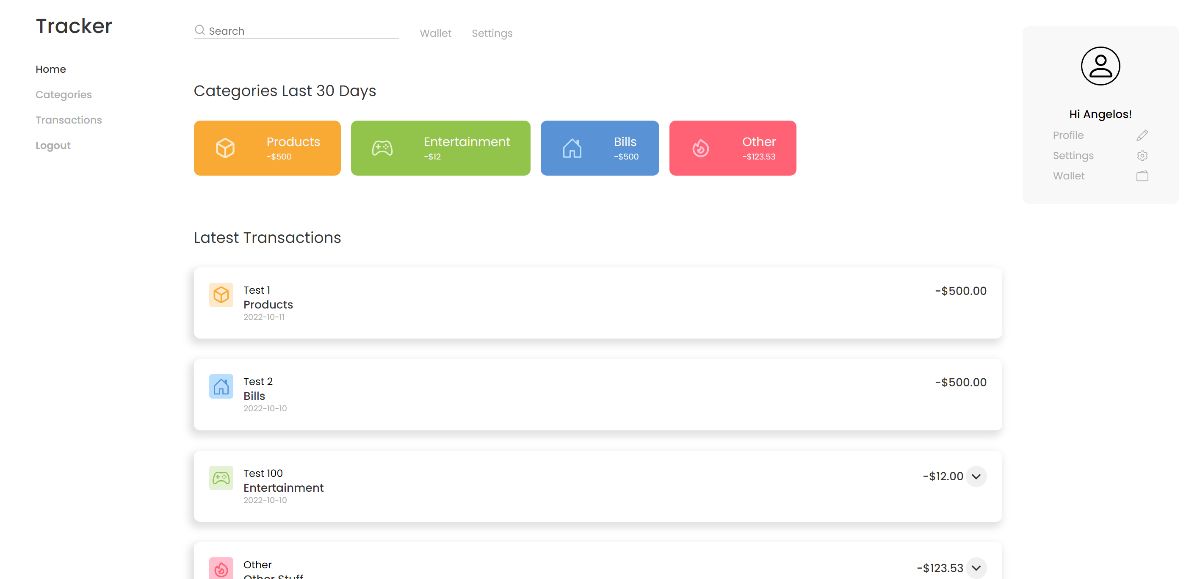Click the magnifier icon in search bar
This screenshot has width=1200, height=579.
click(x=200, y=31)
